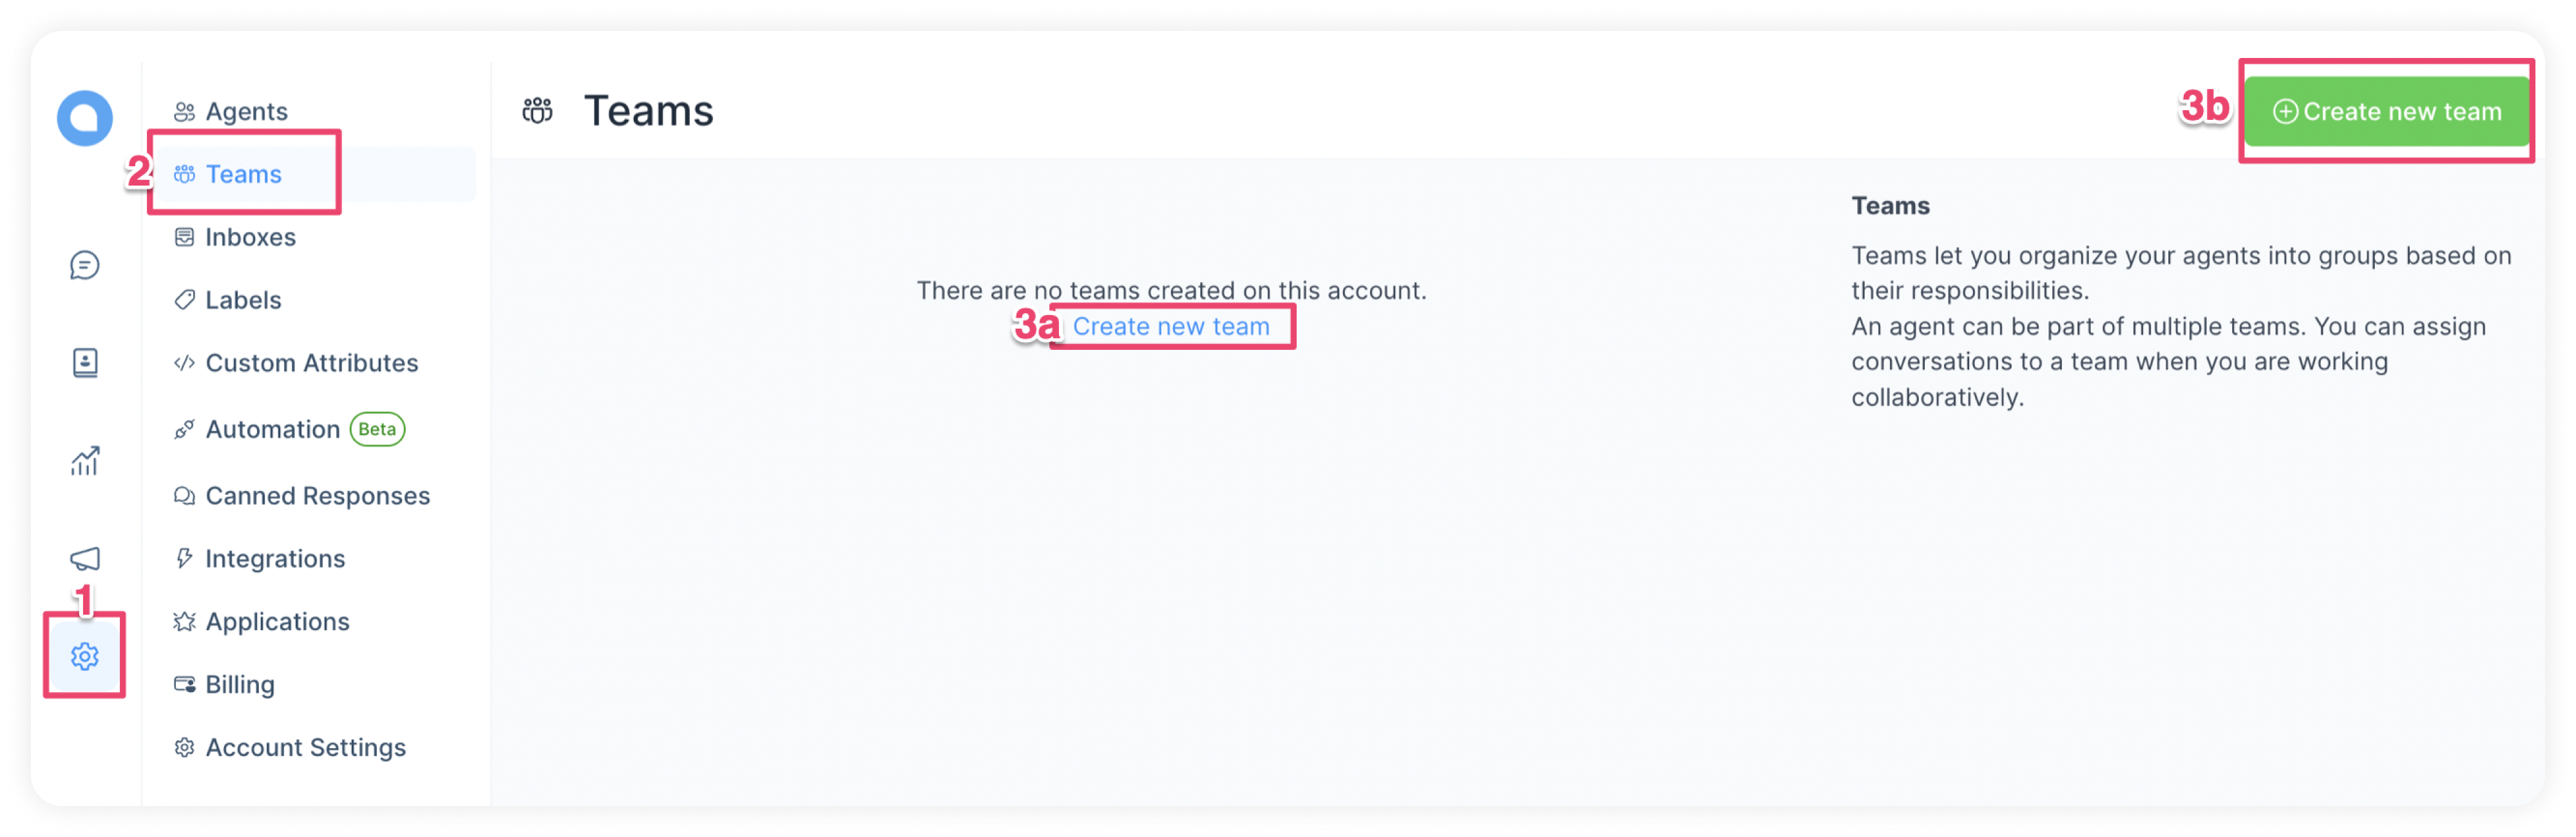2576x837 pixels.
Task: Select the Teams panel header icon
Action: click(x=542, y=110)
